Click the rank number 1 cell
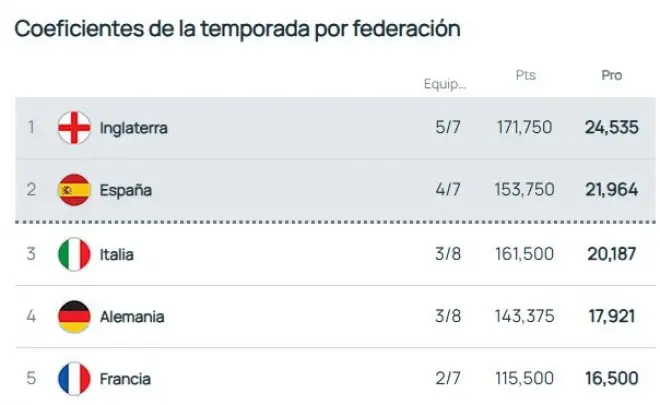Viewport: 660px width, 405px height. coord(31,128)
